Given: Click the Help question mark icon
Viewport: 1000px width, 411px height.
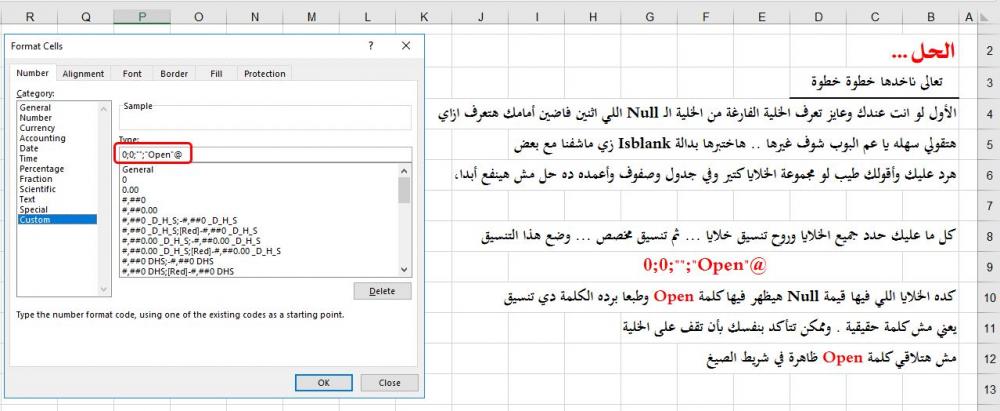Looking at the screenshot, I should click(371, 46).
